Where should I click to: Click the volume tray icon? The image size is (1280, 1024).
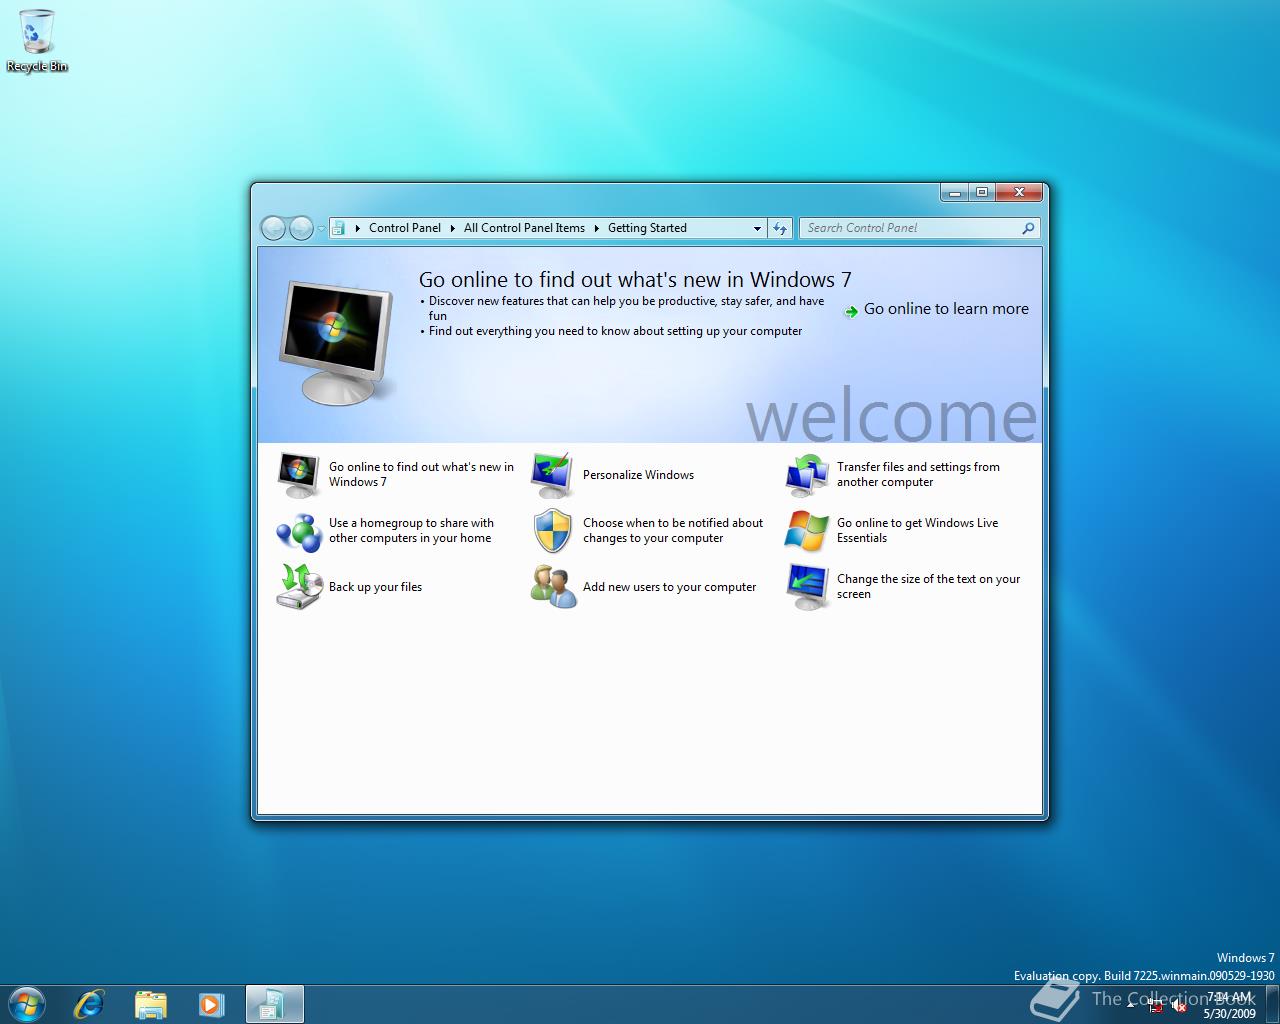point(1179,1007)
